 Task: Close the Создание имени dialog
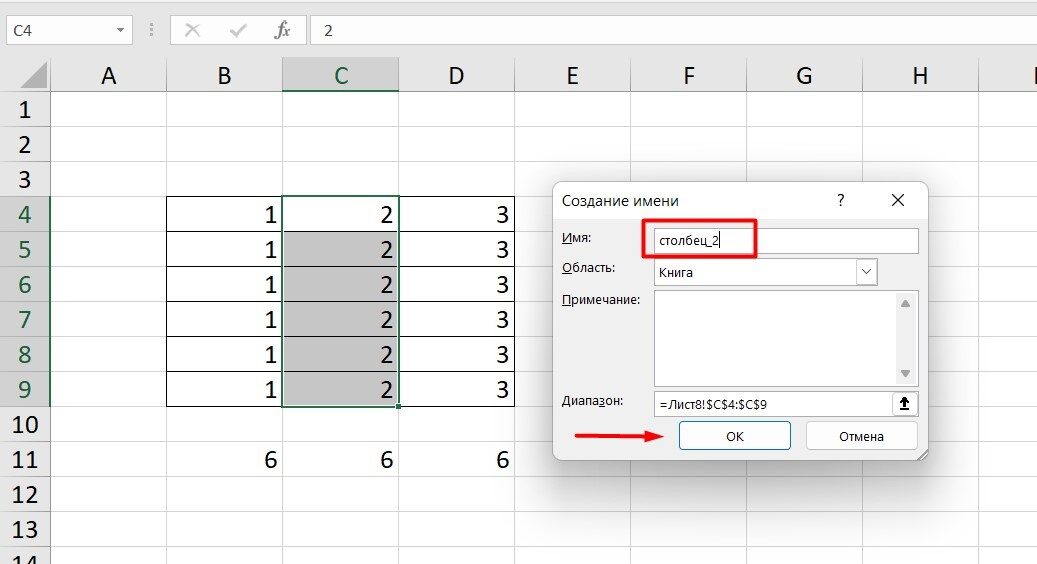click(897, 200)
